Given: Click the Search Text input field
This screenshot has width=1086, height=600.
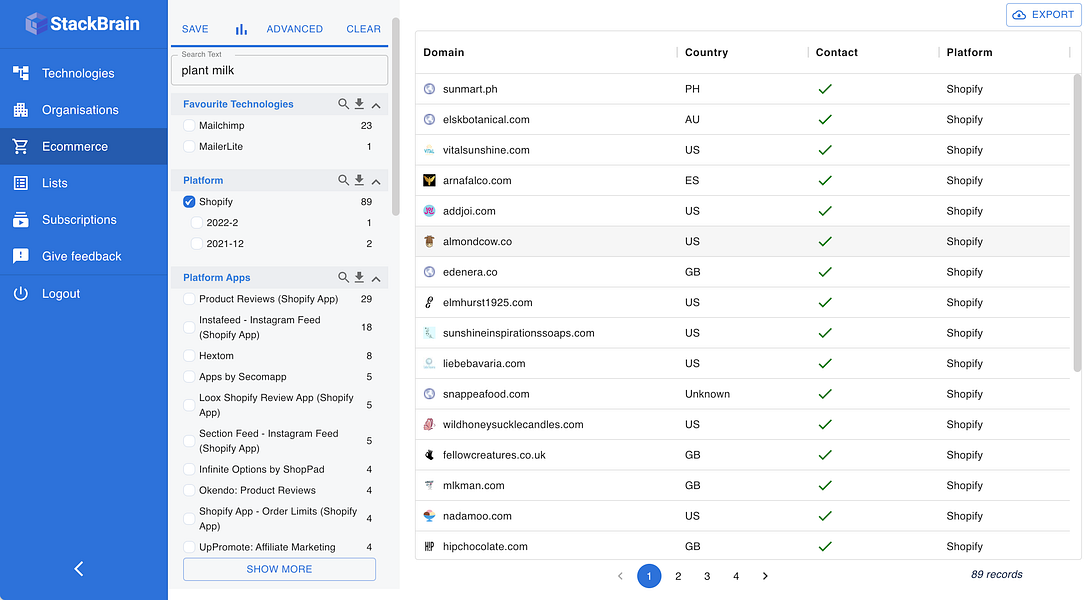Looking at the screenshot, I should click(279, 70).
